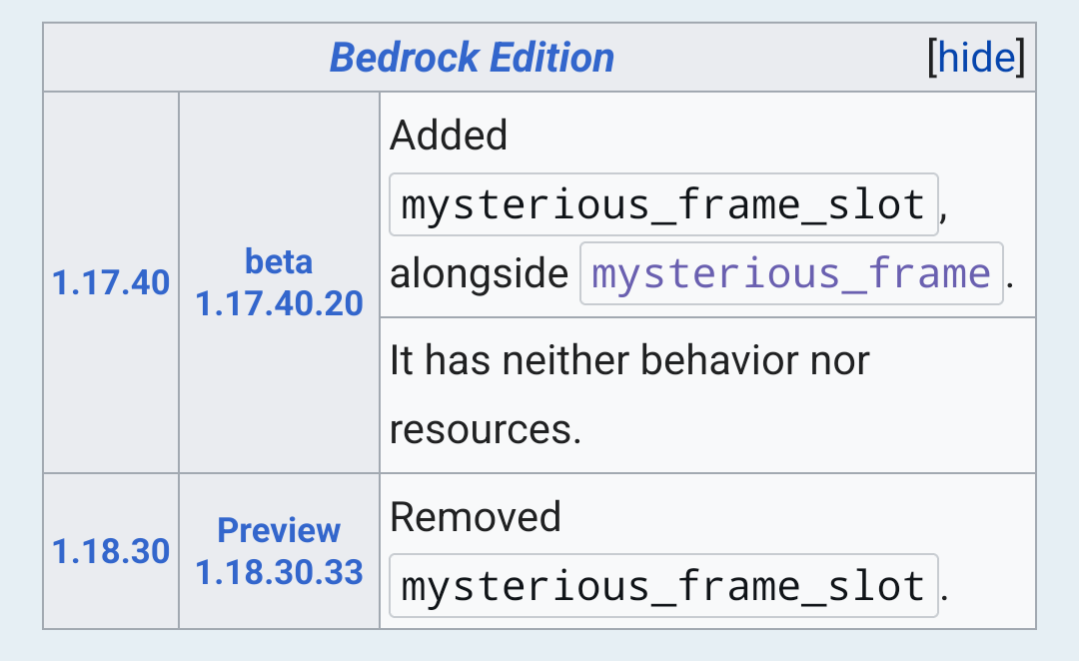This screenshot has width=1079, height=661.
Task: Click the word alongside
Action: (x=479, y=274)
